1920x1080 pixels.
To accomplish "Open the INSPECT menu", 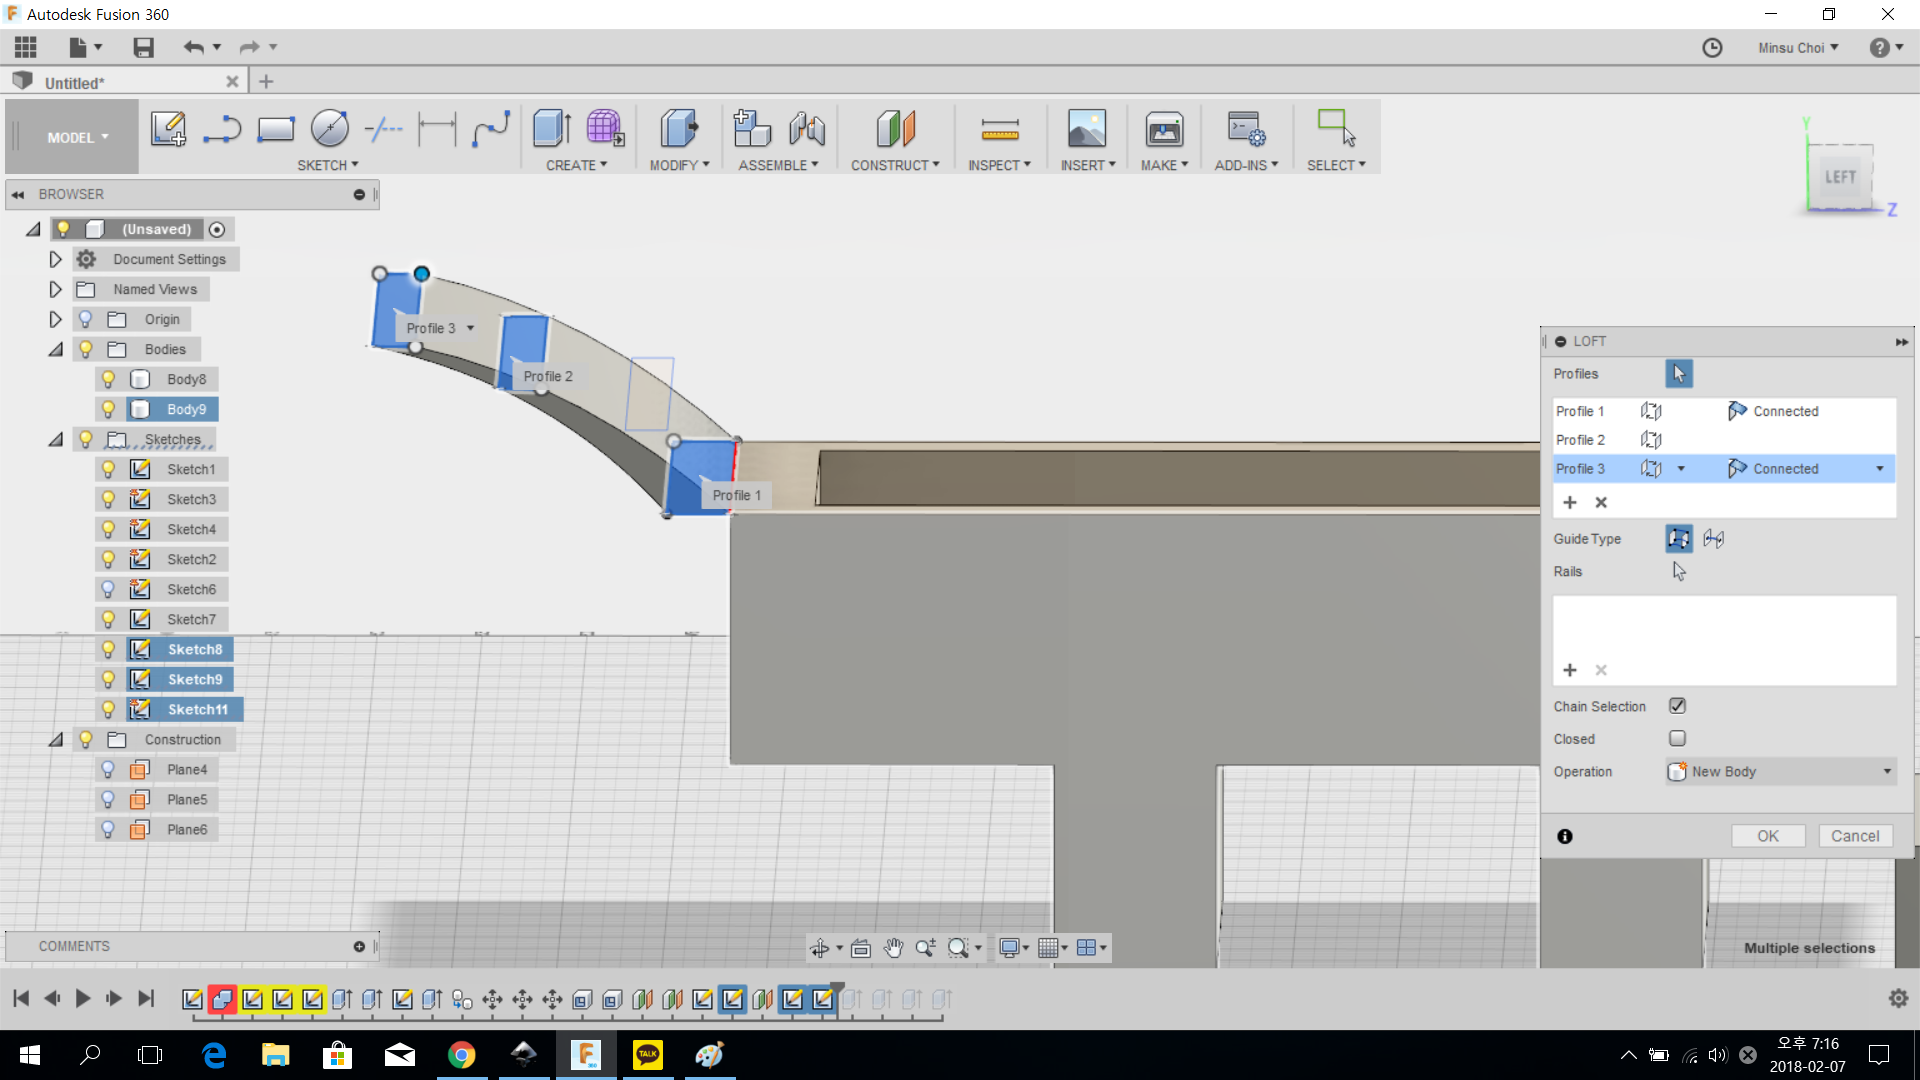I will (999, 165).
